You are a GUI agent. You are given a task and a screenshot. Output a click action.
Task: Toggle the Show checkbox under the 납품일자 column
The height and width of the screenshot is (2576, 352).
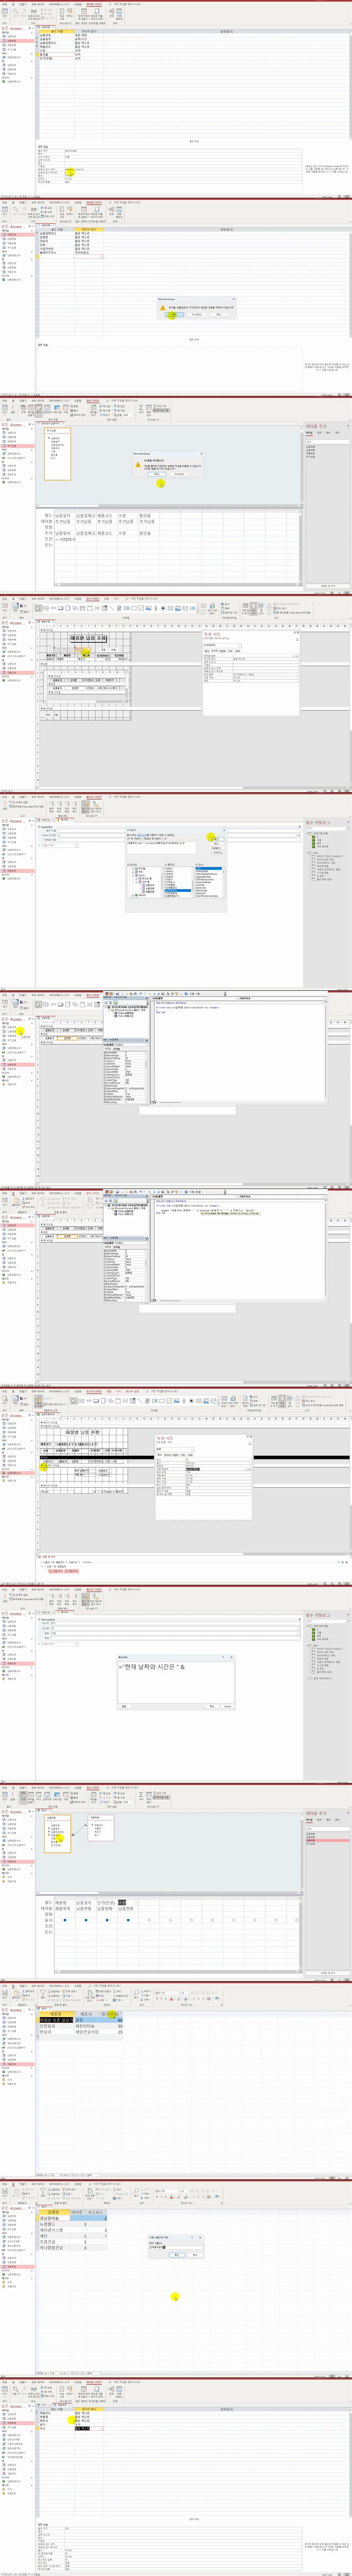point(86,1920)
